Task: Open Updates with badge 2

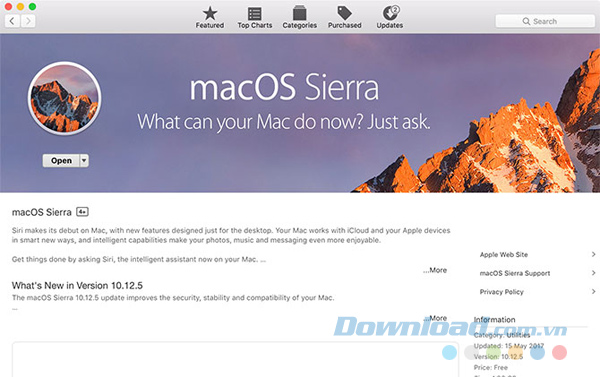Action: tap(390, 18)
